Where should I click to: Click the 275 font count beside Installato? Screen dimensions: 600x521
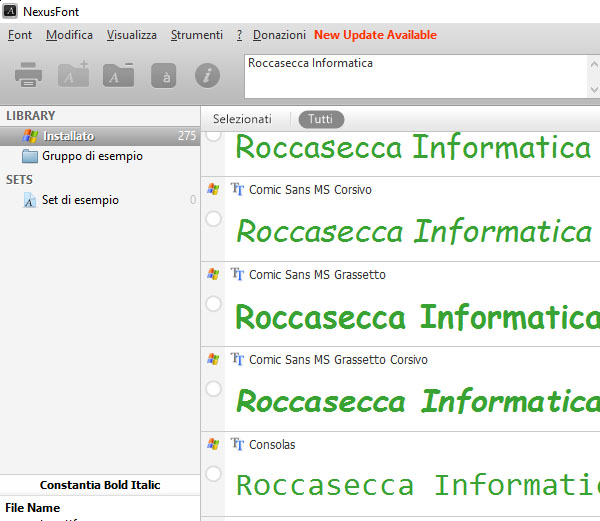pos(187,136)
